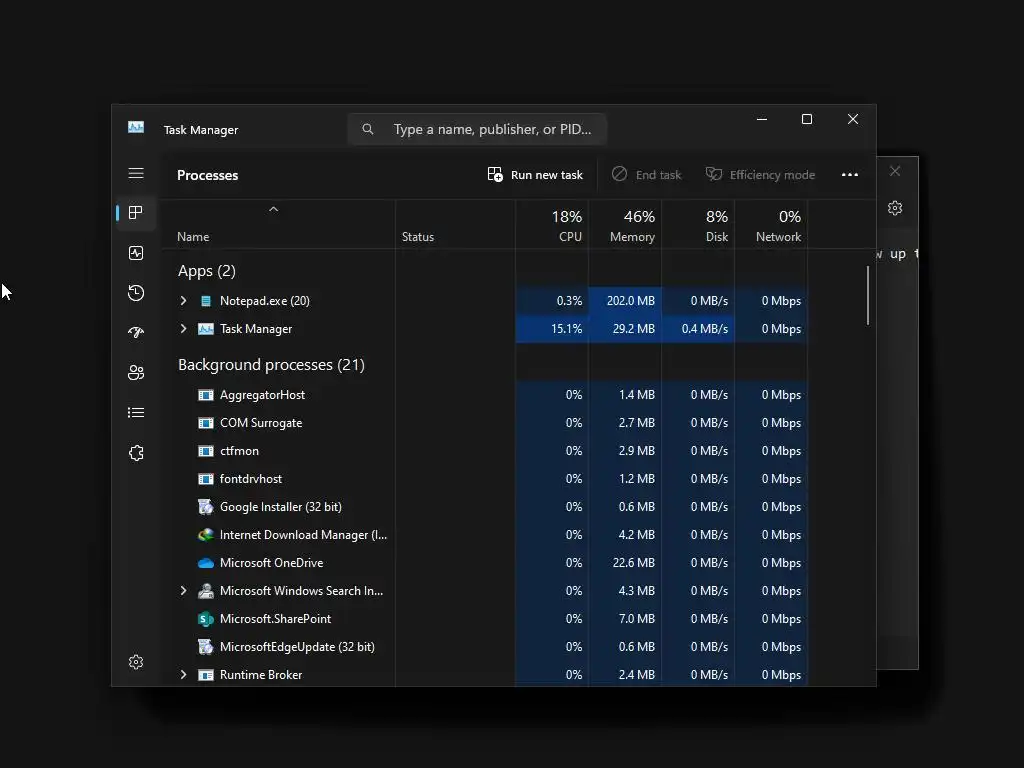Click the COM Surrogate process icon
The width and height of the screenshot is (1024, 768).
pyautogui.click(x=206, y=423)
